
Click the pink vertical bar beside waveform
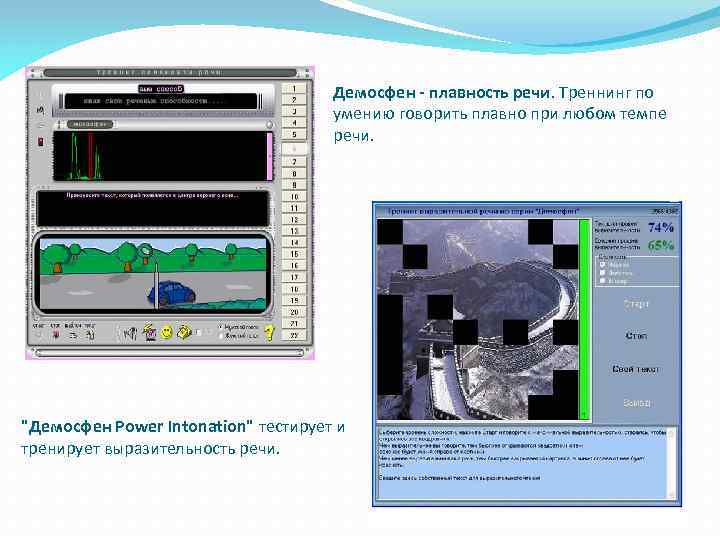(x=270, y=157)
